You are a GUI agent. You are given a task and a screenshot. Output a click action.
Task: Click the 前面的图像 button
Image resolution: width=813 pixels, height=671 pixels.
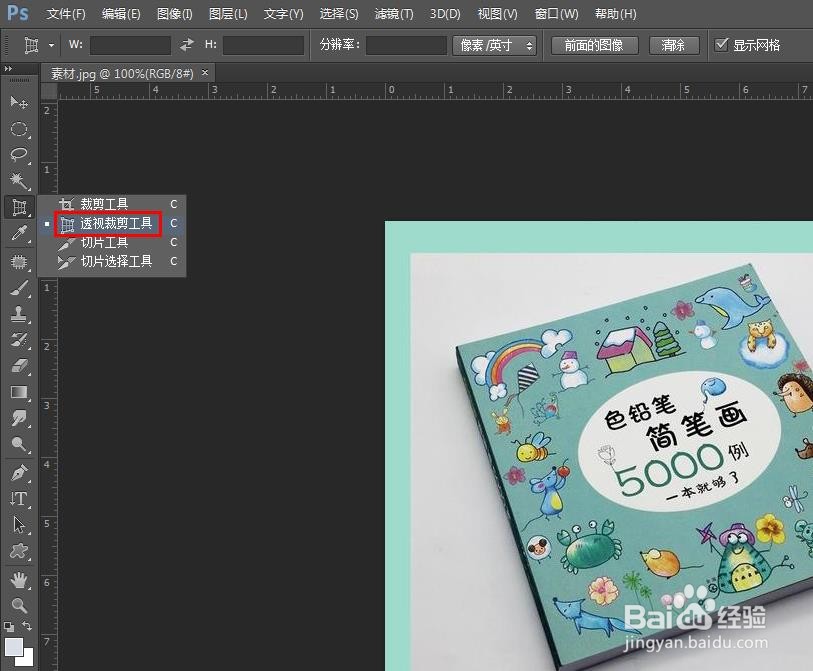click(x=594, y=45)
